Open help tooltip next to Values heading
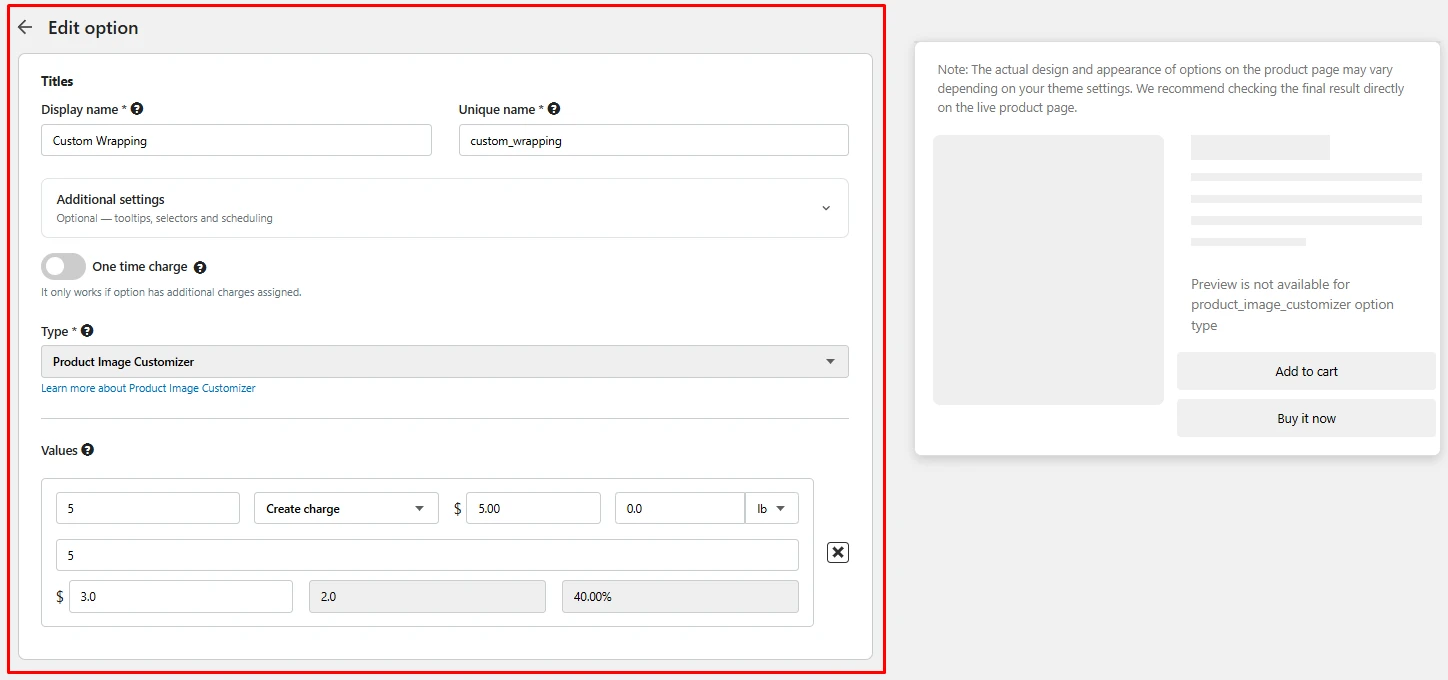This screenshot has height=680, width=1448. [88, 450]
